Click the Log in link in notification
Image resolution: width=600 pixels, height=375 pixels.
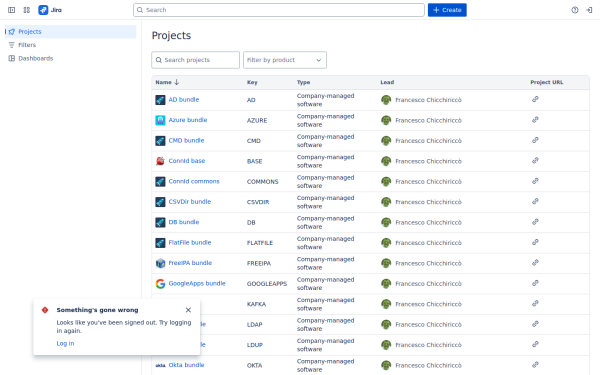[65, 344]
